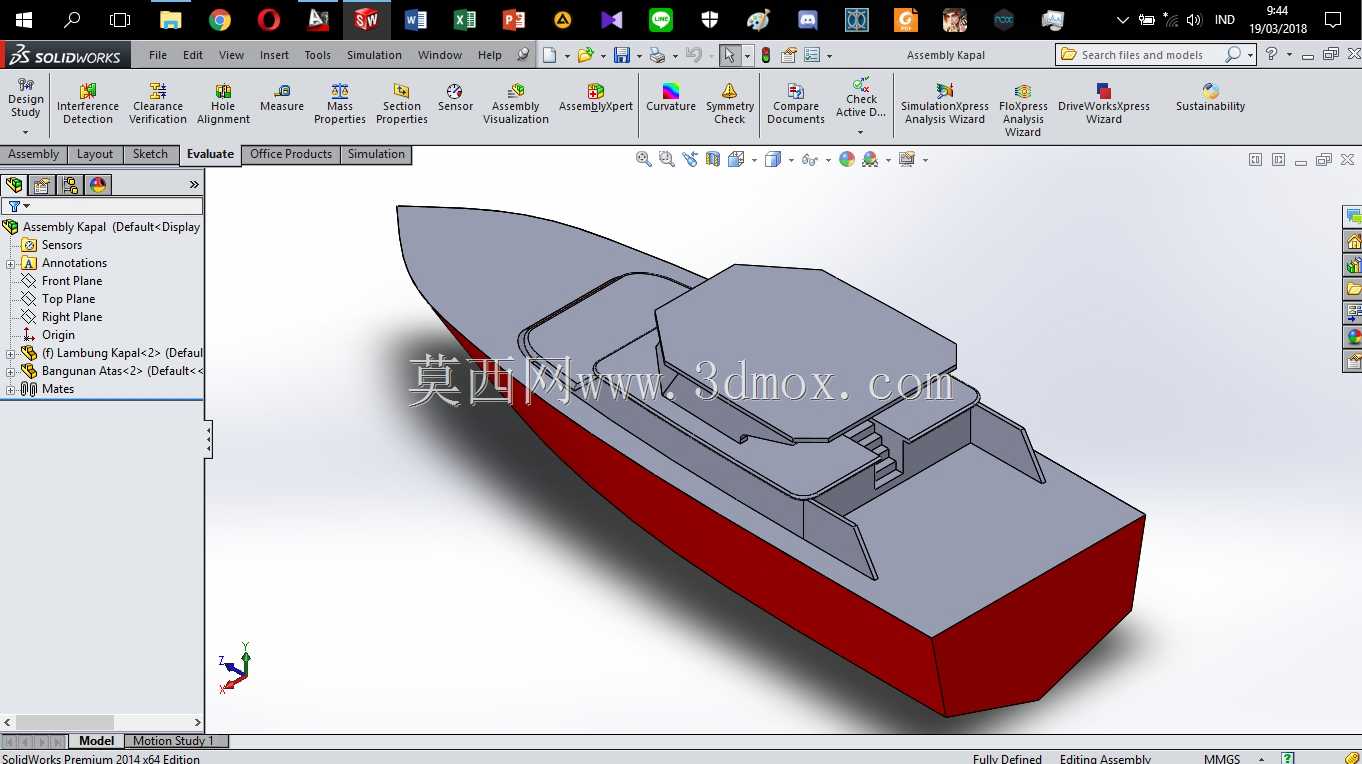Viewport: 1362px width, 764px height.
Task: Show Curvature display
Action: (x=671, y=98)
